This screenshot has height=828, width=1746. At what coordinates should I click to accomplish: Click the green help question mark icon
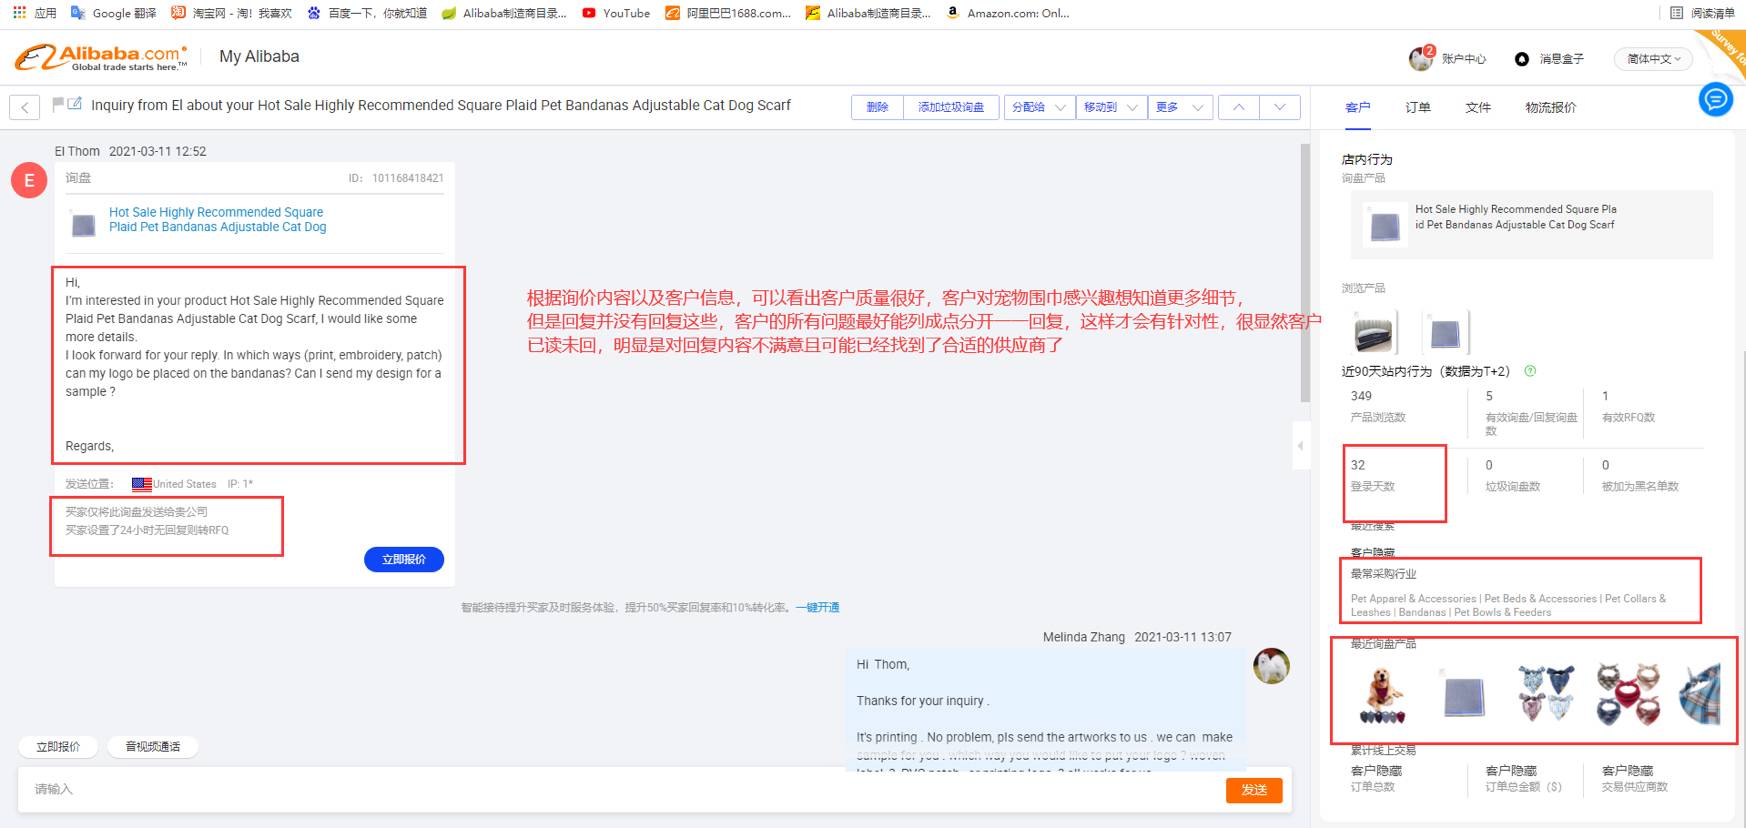(1529, 371)
